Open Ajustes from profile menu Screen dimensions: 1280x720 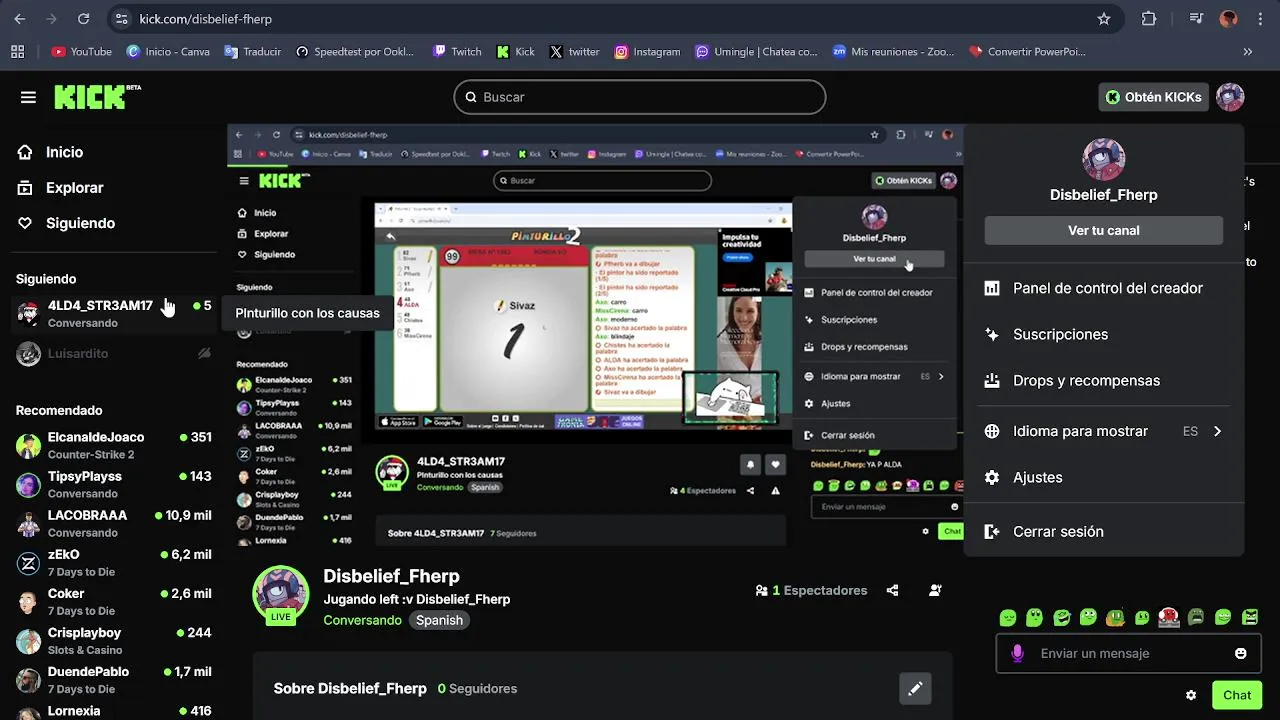click(1103, 477)
